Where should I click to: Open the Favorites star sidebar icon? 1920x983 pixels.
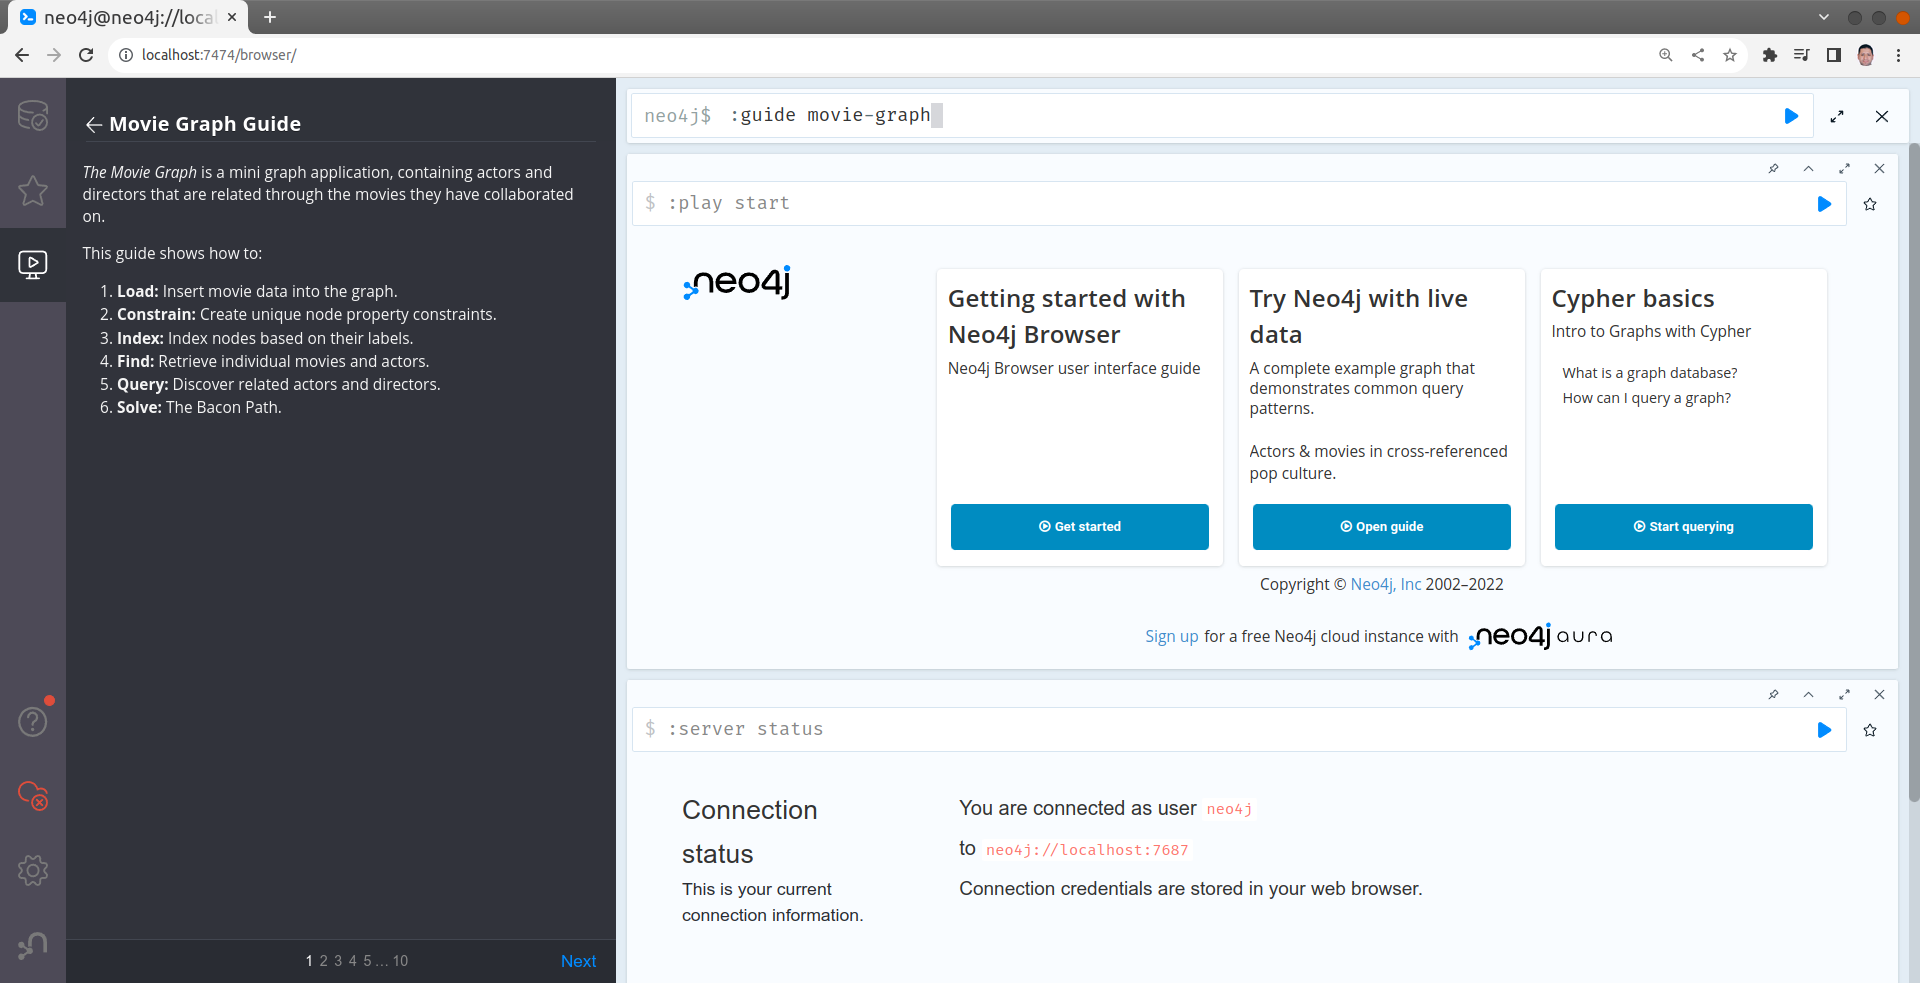(x=33, y=190)
